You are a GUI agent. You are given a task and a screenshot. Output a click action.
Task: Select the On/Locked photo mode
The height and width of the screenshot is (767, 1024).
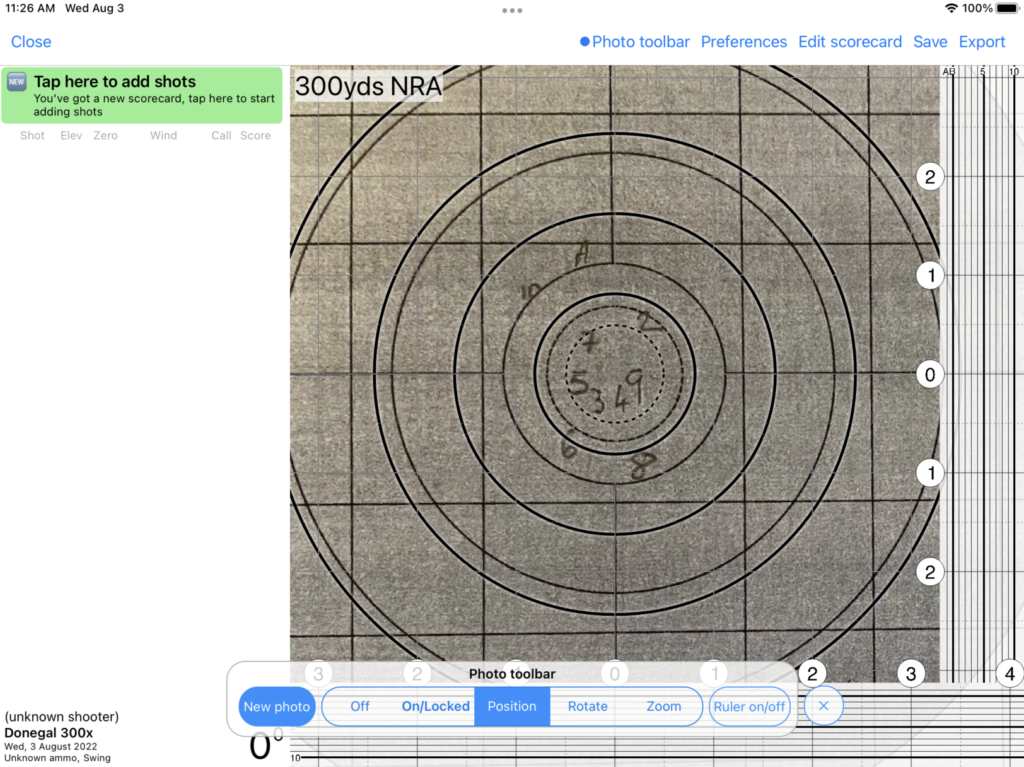coord(435,706)
